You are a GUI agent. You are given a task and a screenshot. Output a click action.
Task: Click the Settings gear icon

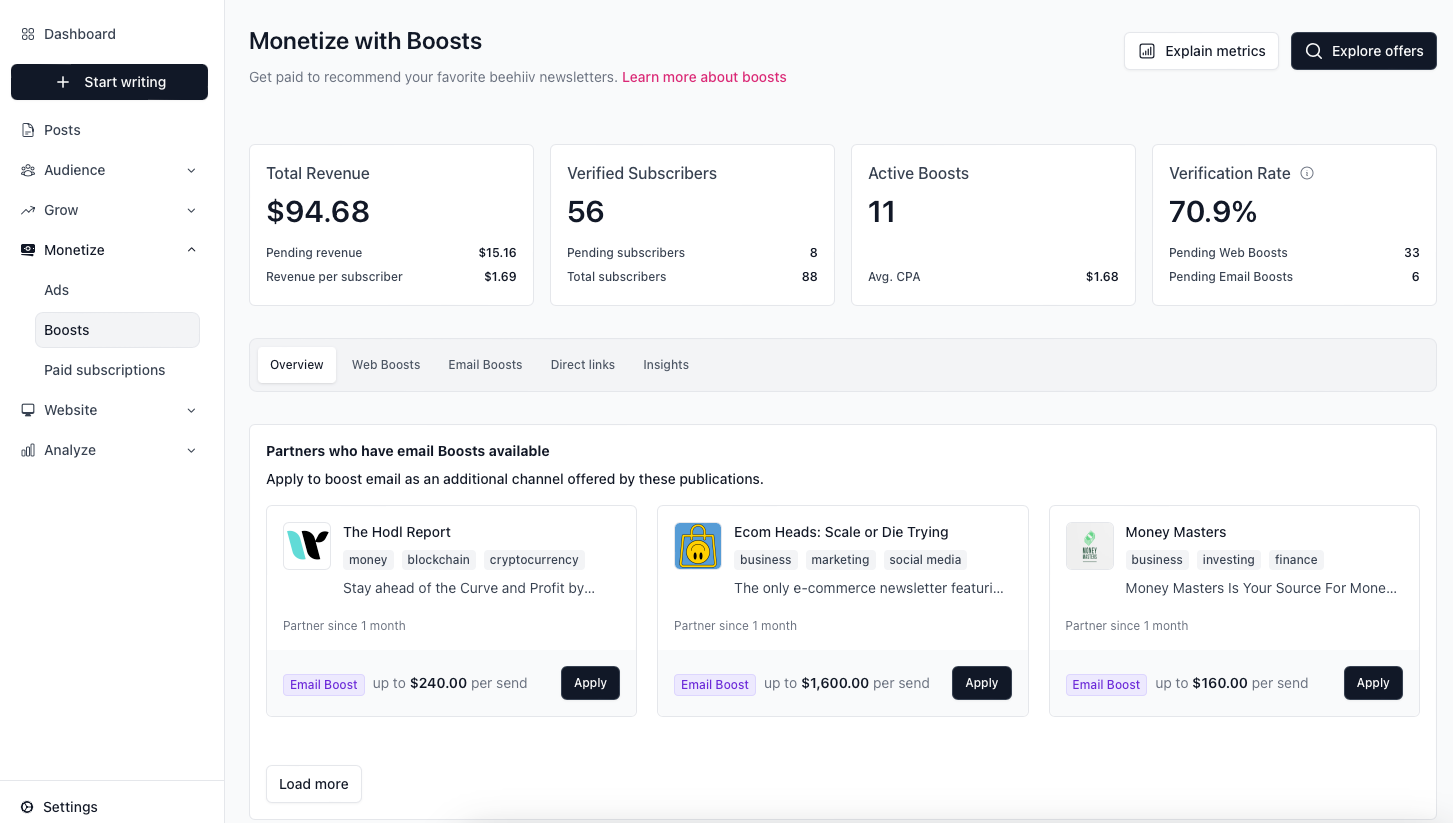27,807
